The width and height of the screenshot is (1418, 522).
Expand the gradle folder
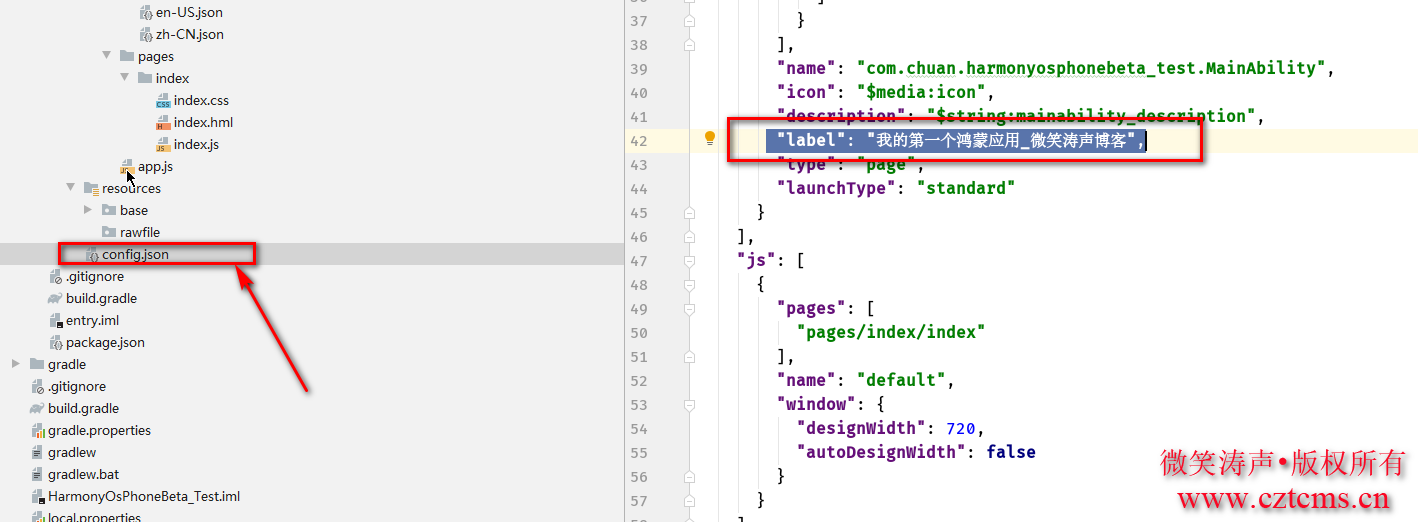(x=17, y=364)
